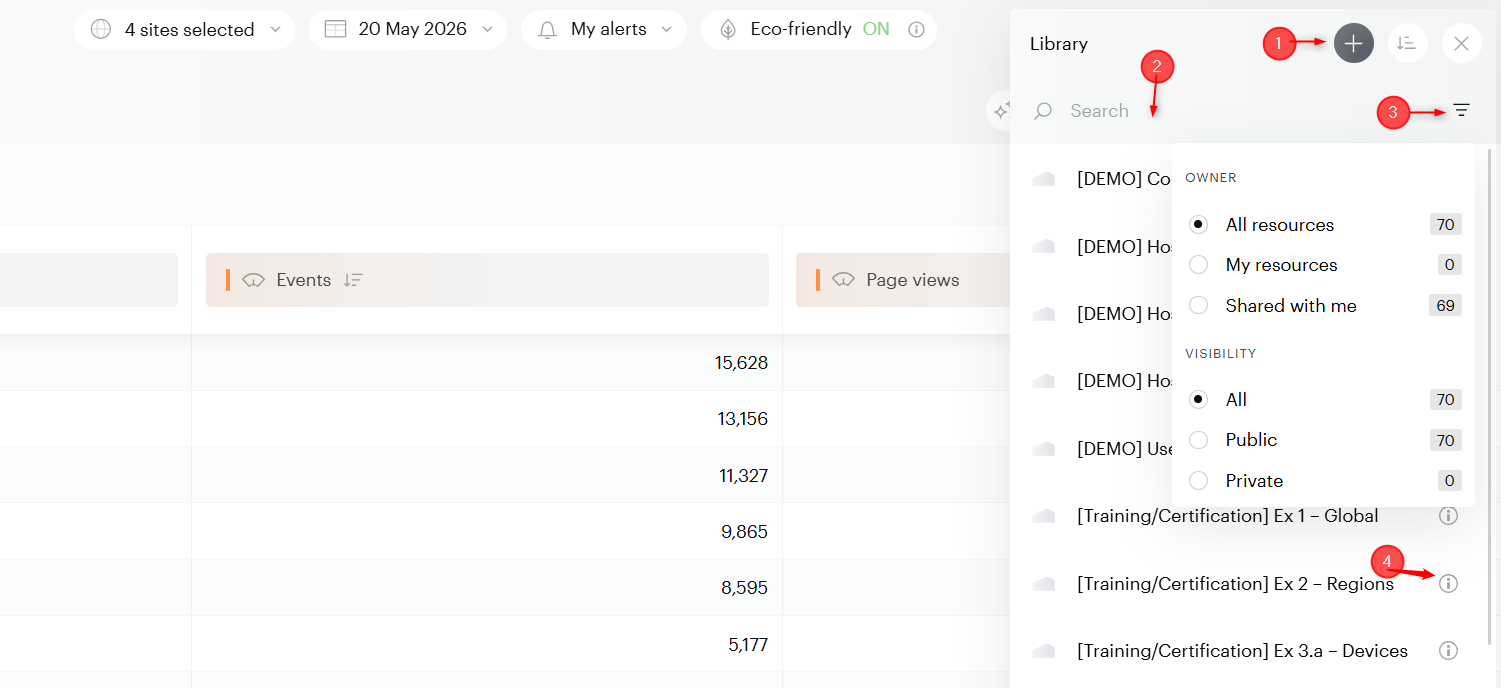Click the sparkle AI assistant icon
This screenshot has width=1501, height=688.
(1000, 111)
